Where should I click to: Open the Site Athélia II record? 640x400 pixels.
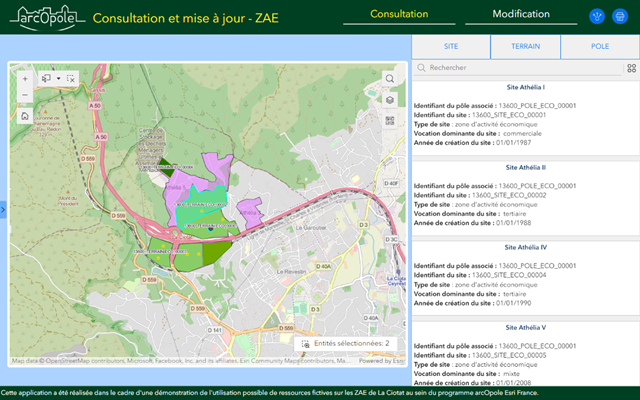tap(525, 167)
